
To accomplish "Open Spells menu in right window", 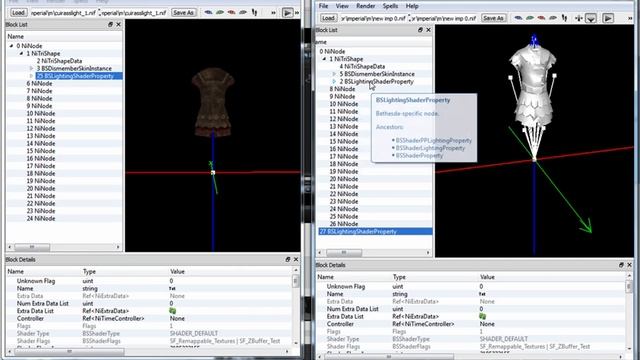I will click(x=390, y=6).
